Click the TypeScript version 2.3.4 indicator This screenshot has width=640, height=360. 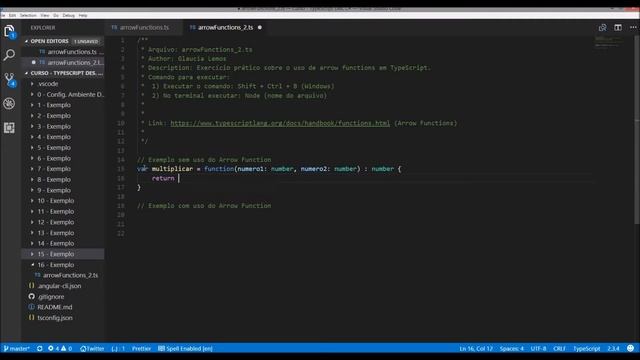pos(613,348)
